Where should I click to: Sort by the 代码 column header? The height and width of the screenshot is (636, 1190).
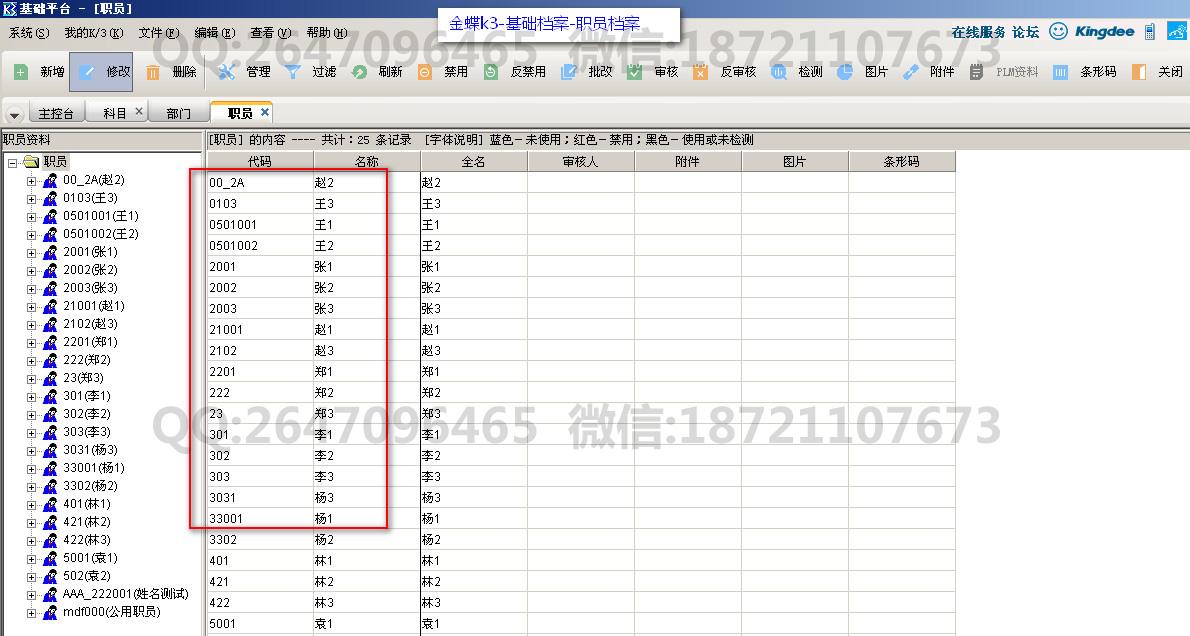pyautogui.click(x=259, y=162)
